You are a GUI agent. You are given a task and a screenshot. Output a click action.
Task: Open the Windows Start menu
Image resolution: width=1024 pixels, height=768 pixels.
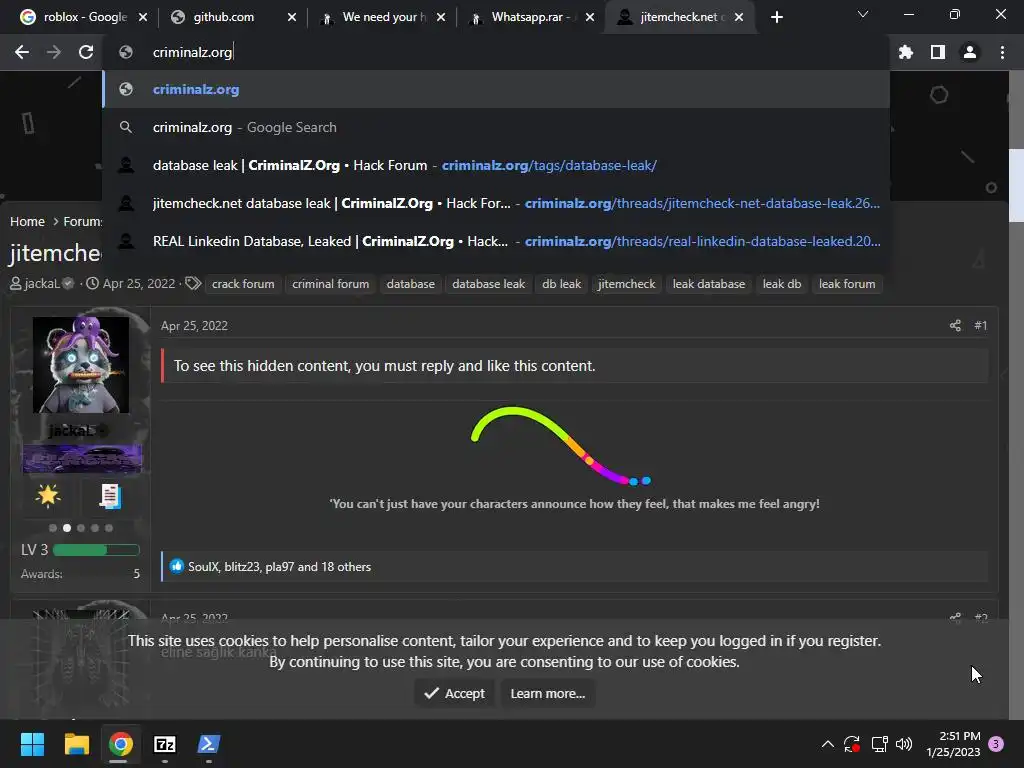(32, 744)
